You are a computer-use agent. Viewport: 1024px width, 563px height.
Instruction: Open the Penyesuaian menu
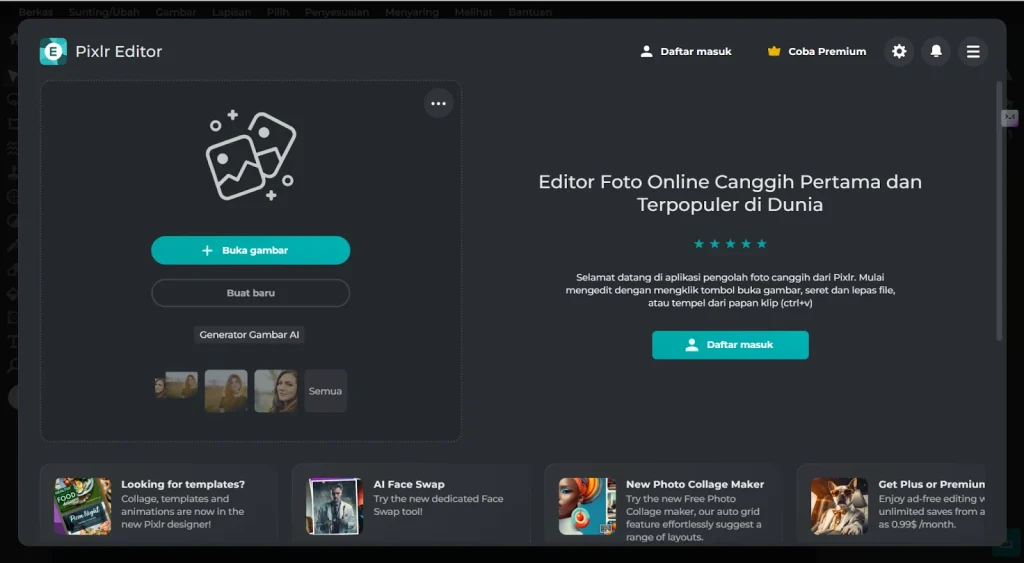(336, 12)
